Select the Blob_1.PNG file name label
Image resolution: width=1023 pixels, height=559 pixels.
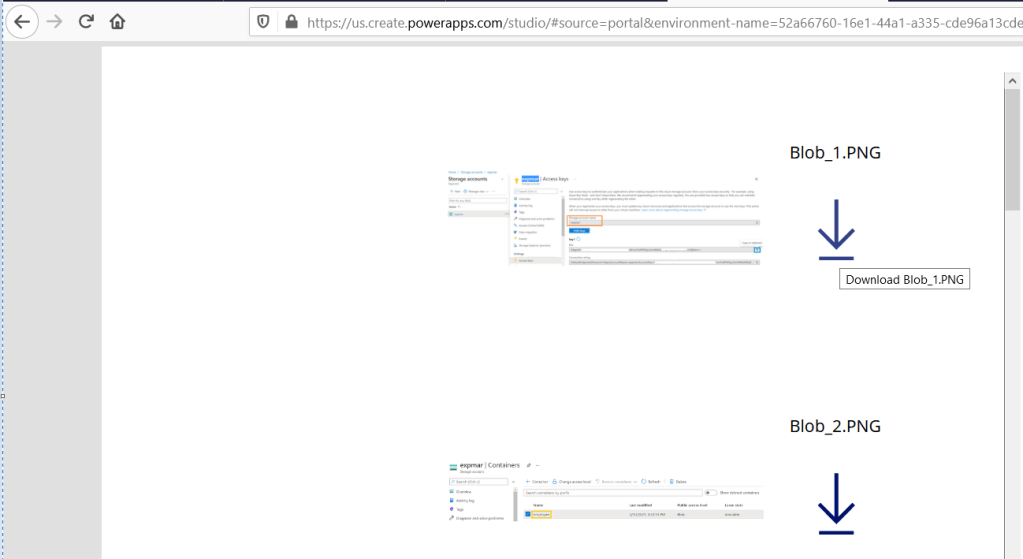834,152
